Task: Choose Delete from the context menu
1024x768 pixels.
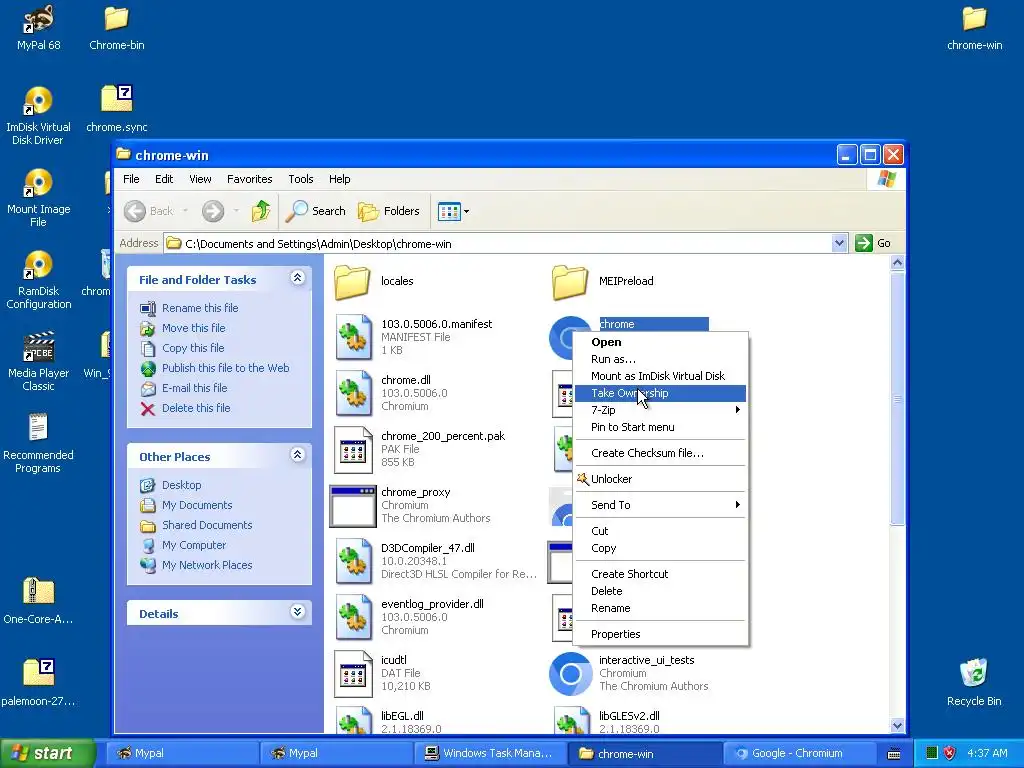Action: 660,591
